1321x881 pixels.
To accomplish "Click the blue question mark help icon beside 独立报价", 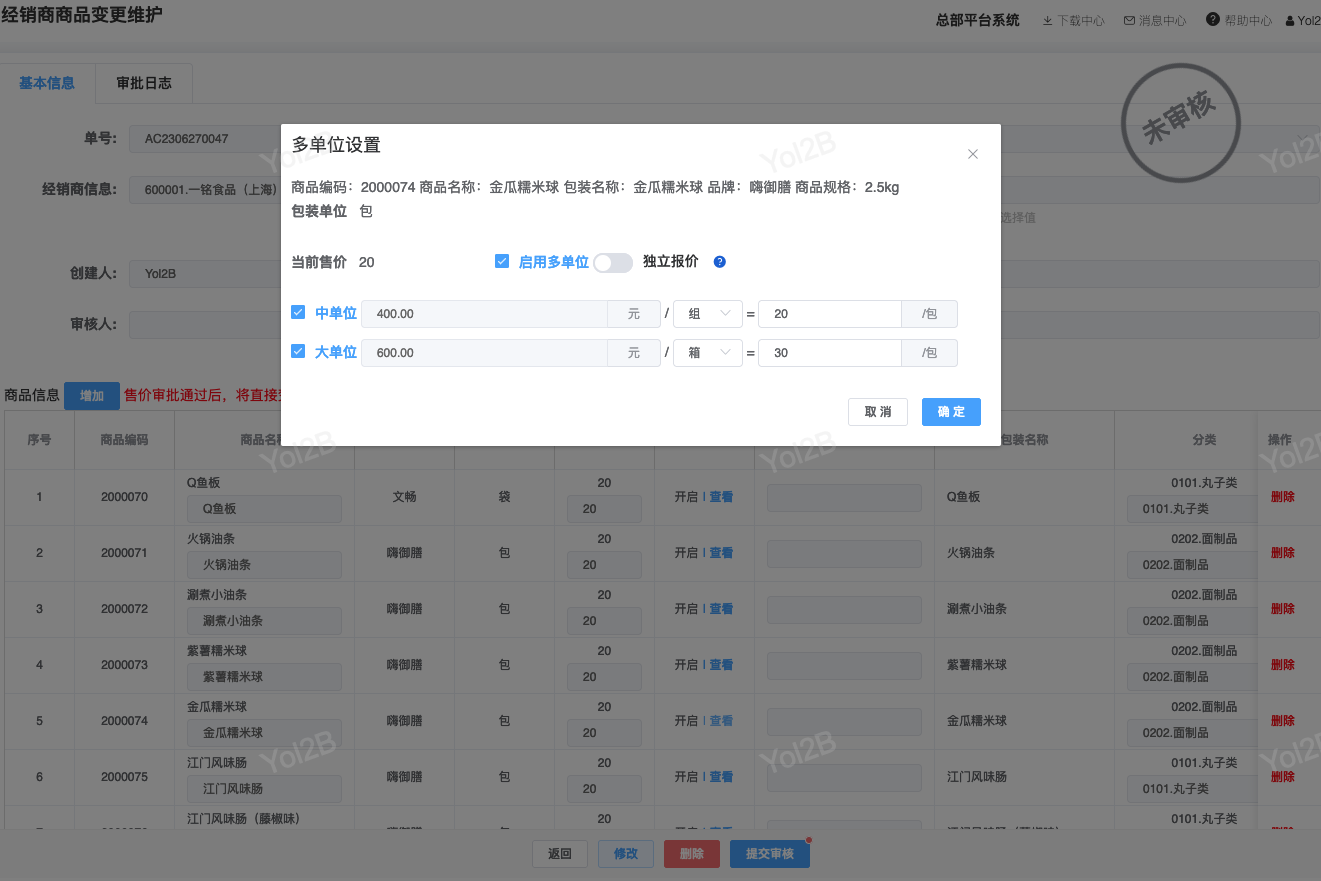I will [719, 262].
